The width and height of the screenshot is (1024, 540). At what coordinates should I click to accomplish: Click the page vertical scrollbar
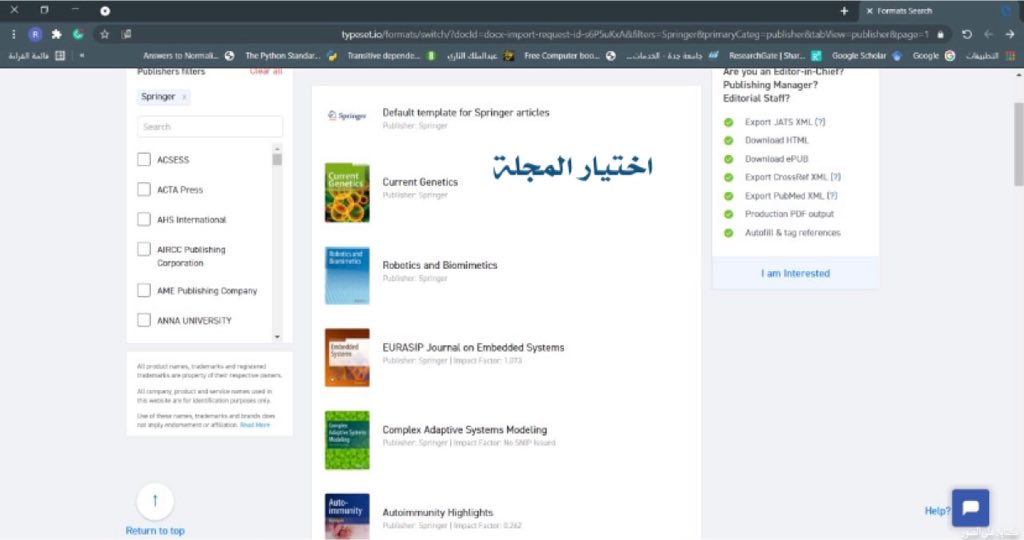point(1018,144)
